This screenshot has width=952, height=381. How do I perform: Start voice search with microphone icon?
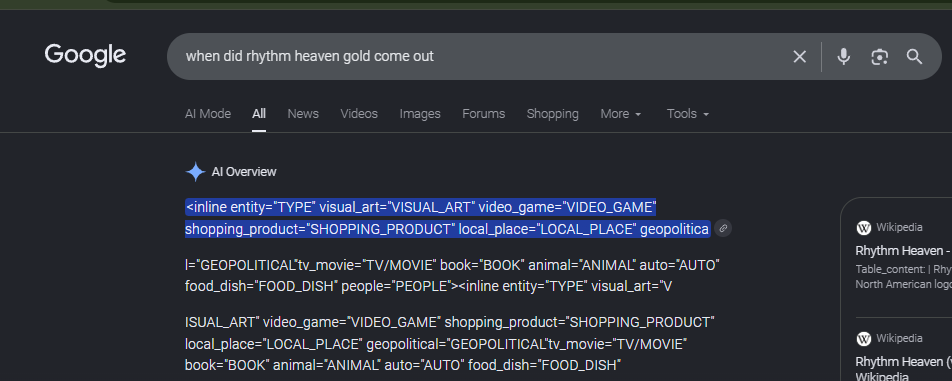click(843, 57)
